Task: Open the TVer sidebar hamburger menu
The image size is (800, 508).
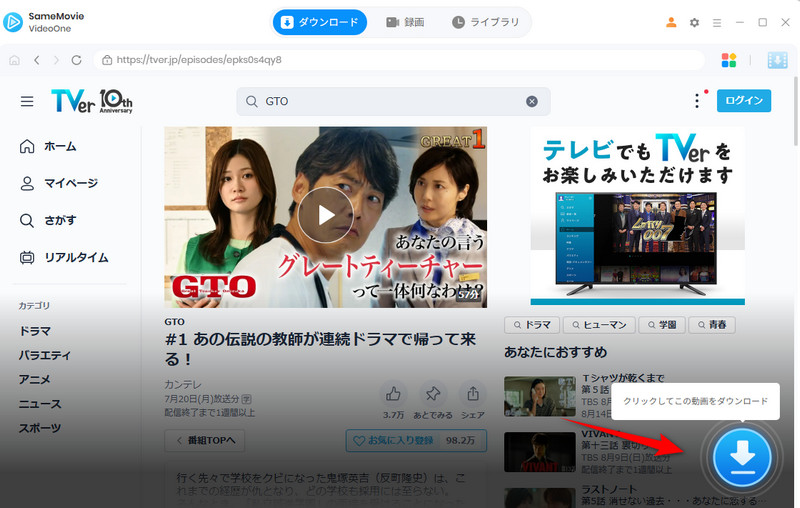Action: 27,101
